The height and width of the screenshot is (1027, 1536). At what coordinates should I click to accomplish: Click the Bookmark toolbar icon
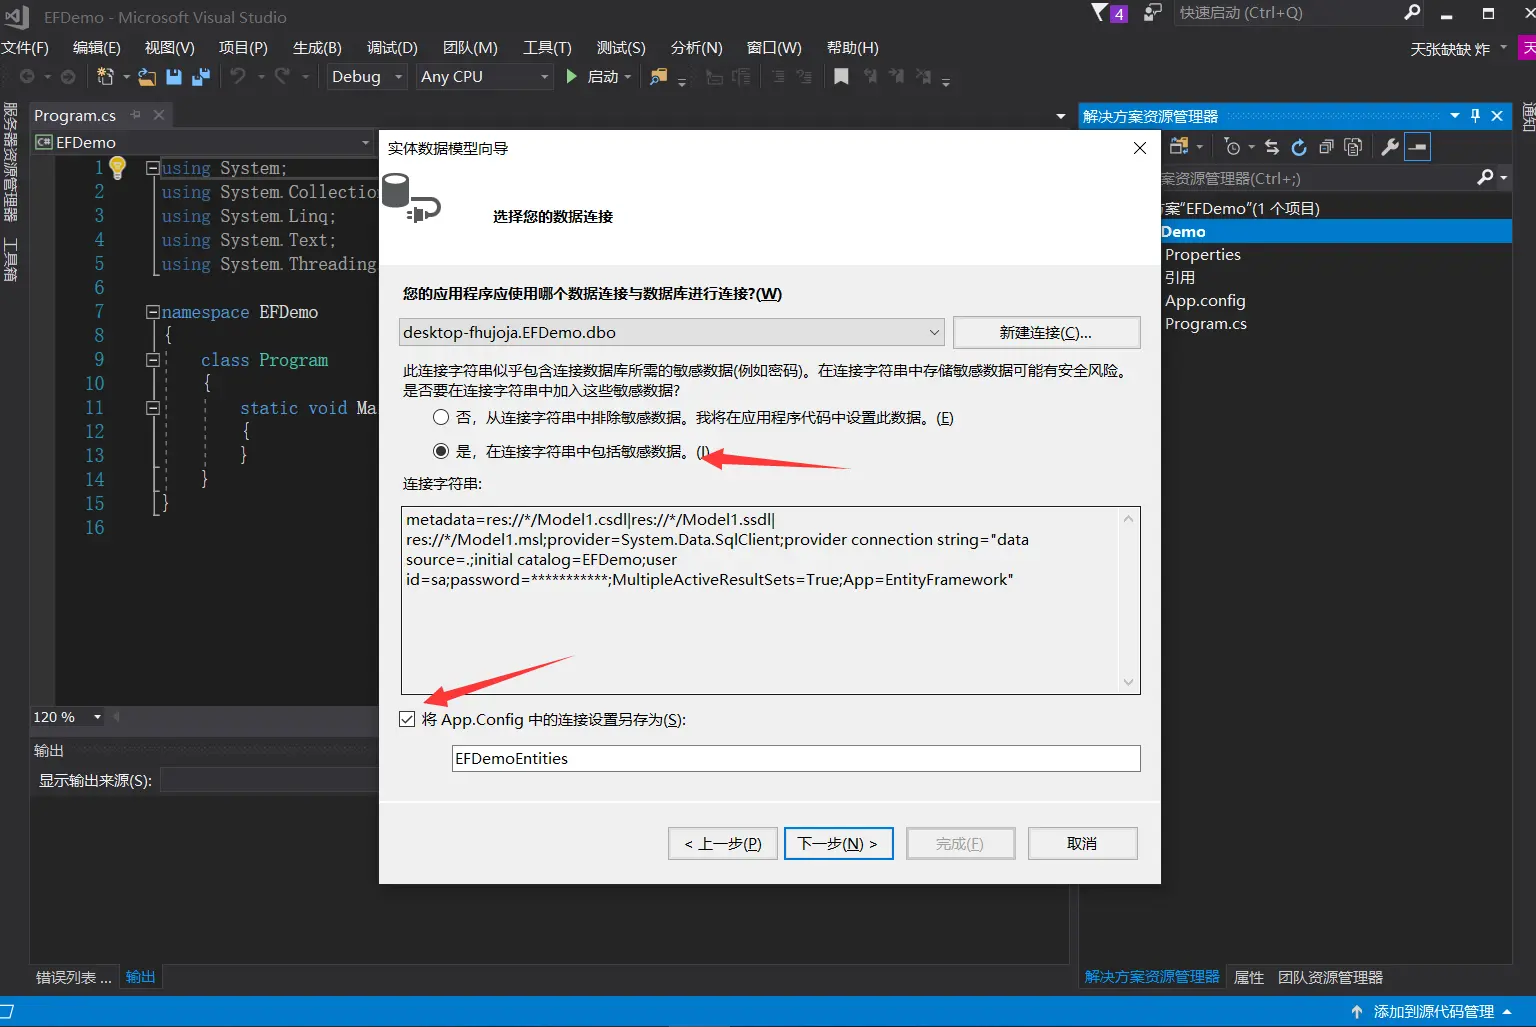click(x=841, y=76)
